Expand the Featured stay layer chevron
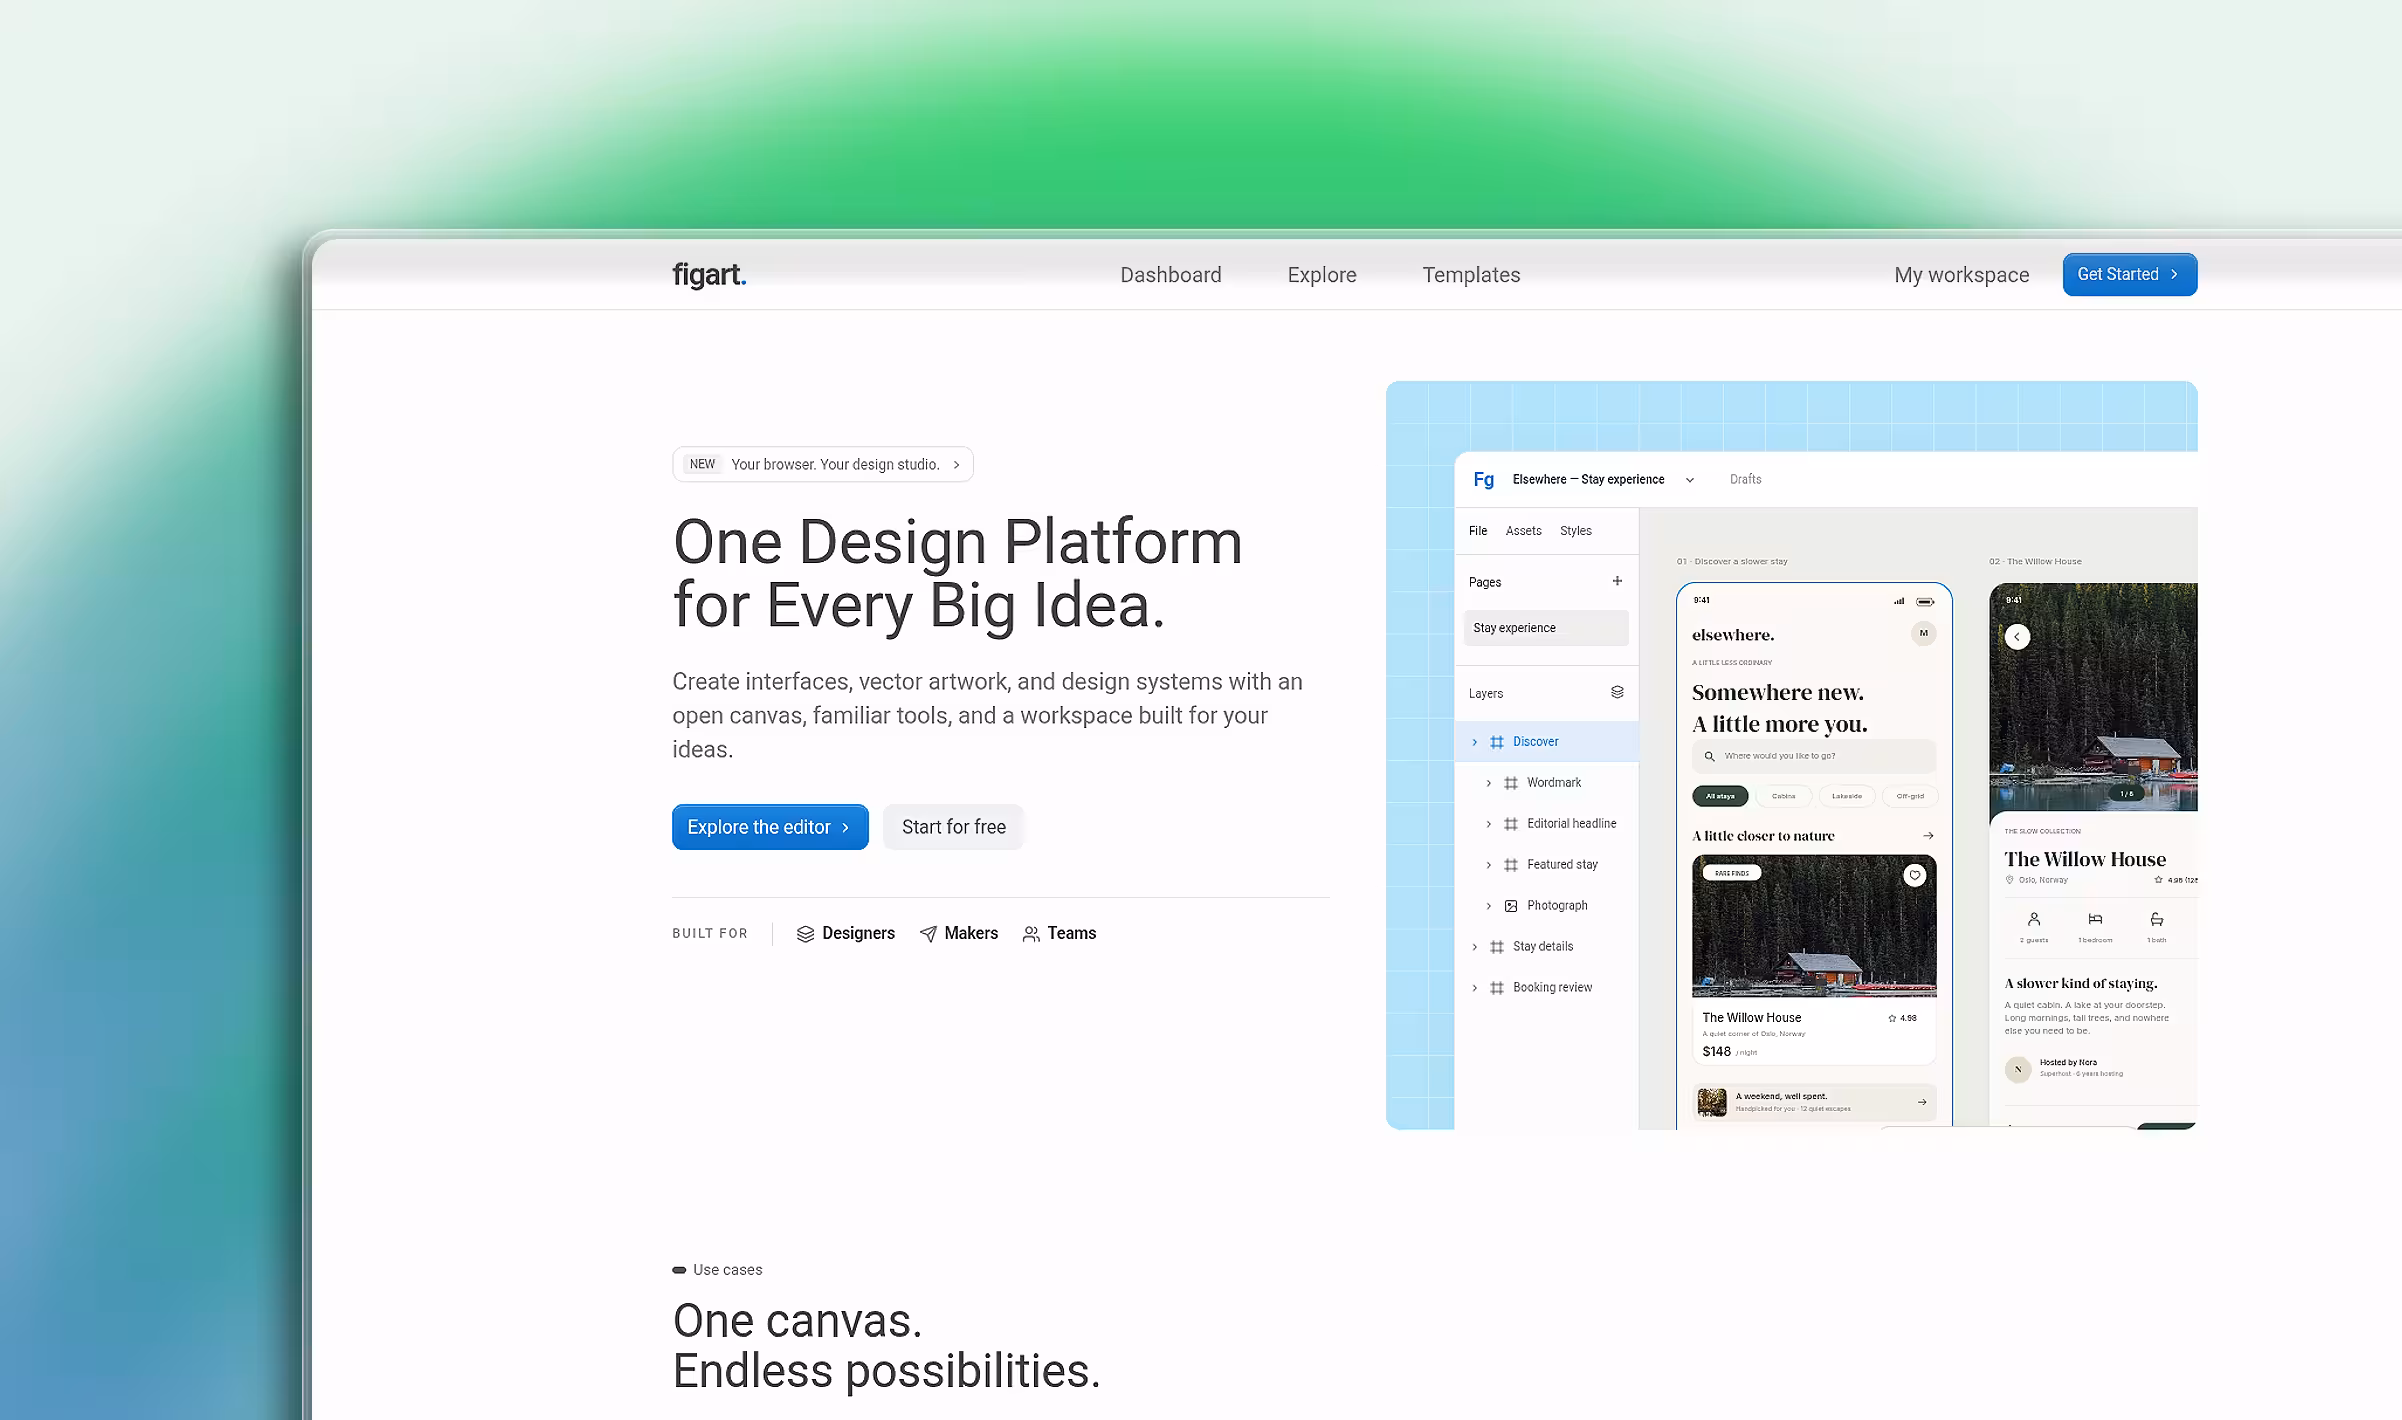The height and width of the screenshot is (1420, 2402). coord(1488,865)
